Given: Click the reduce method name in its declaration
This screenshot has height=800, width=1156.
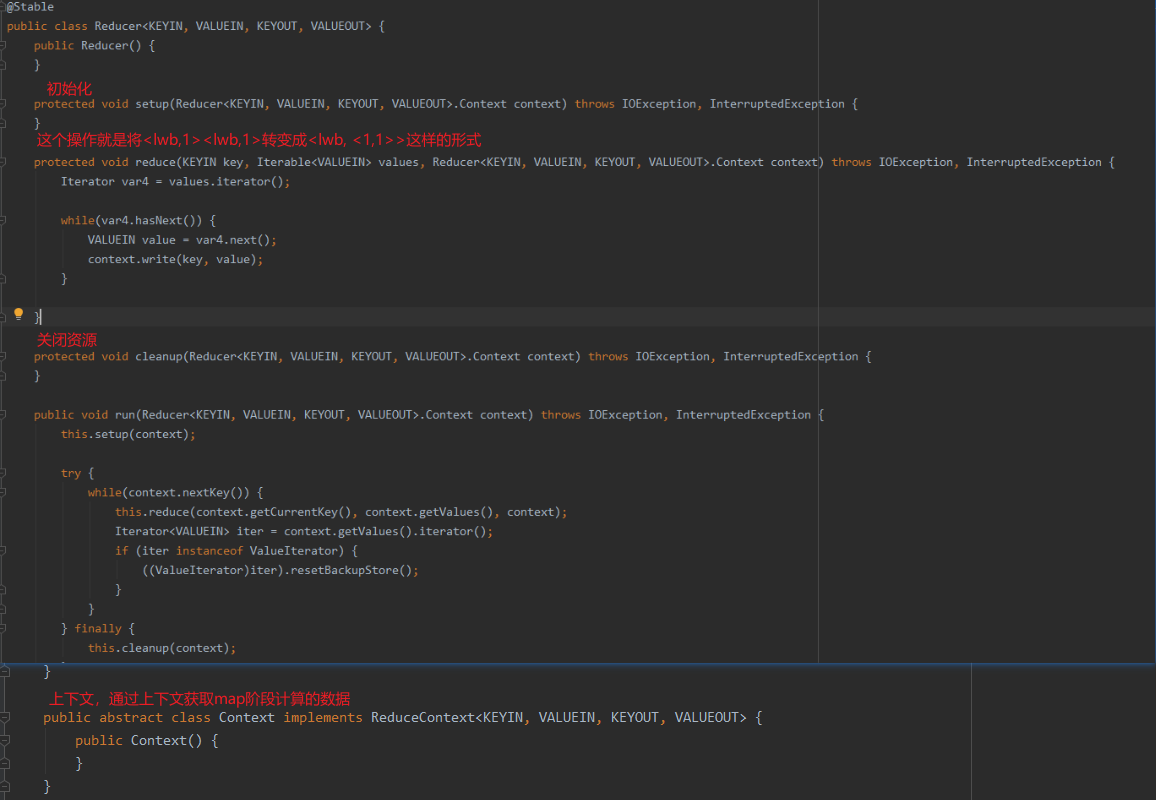Looking at the screenshot, I should (156, 162).
